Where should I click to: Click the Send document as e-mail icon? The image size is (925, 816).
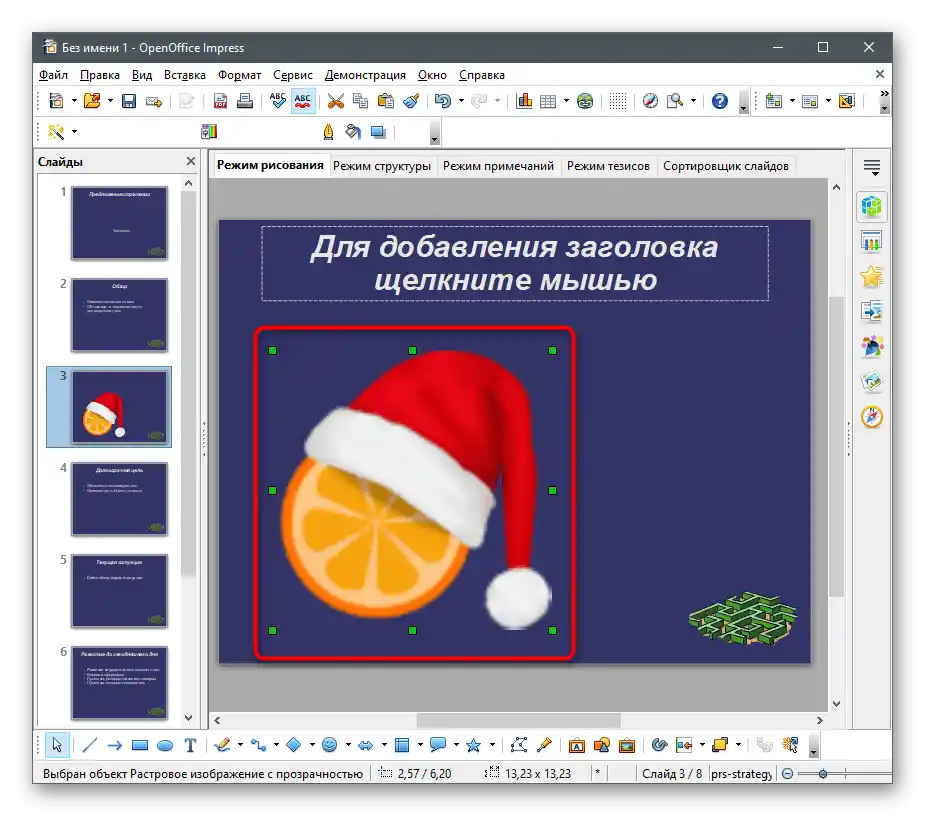click(153, 101)
